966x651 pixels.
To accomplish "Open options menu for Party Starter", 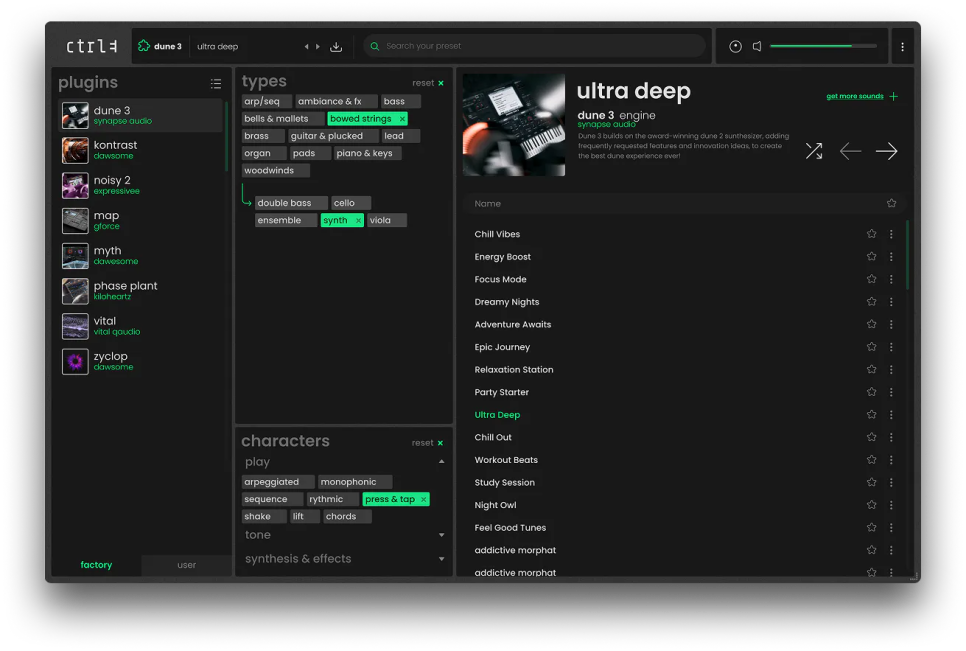I will click(x=891, y=392).
